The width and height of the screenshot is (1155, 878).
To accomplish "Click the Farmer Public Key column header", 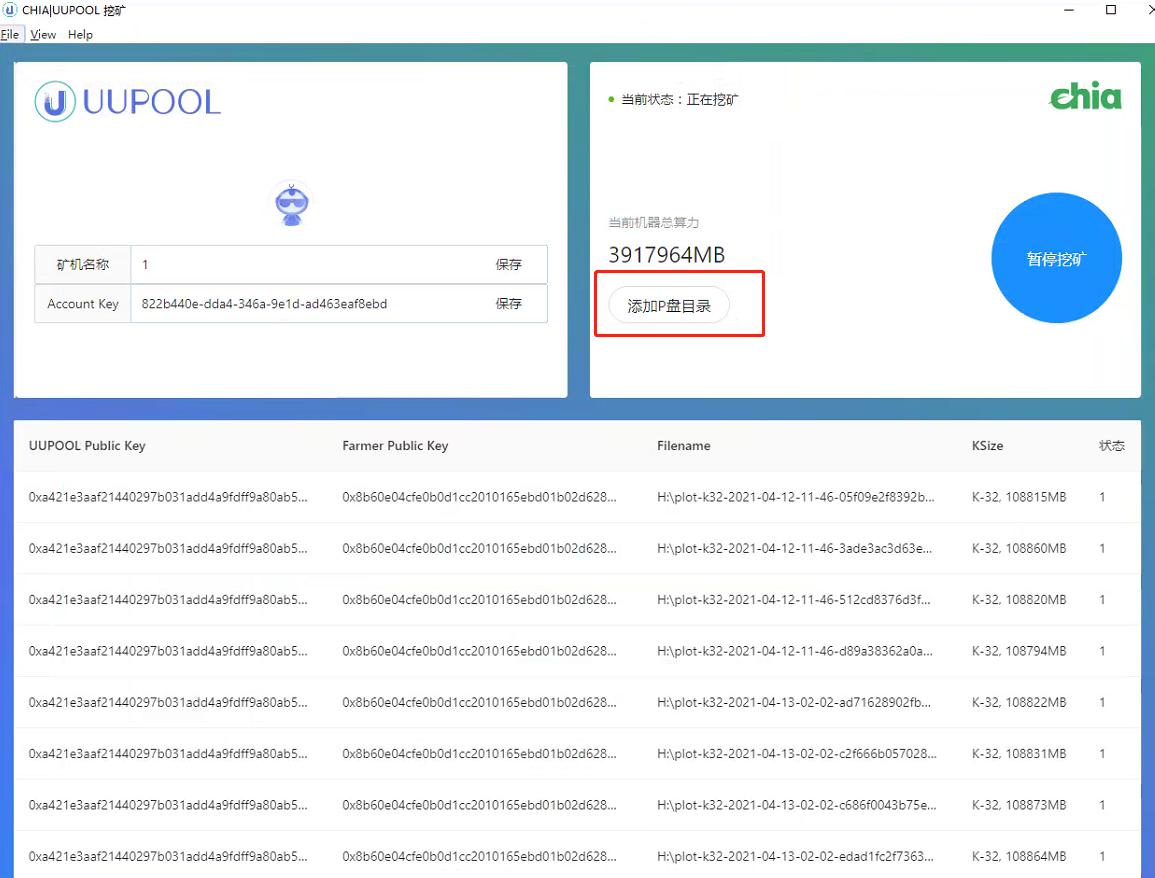I will click(x=395, y=446).
